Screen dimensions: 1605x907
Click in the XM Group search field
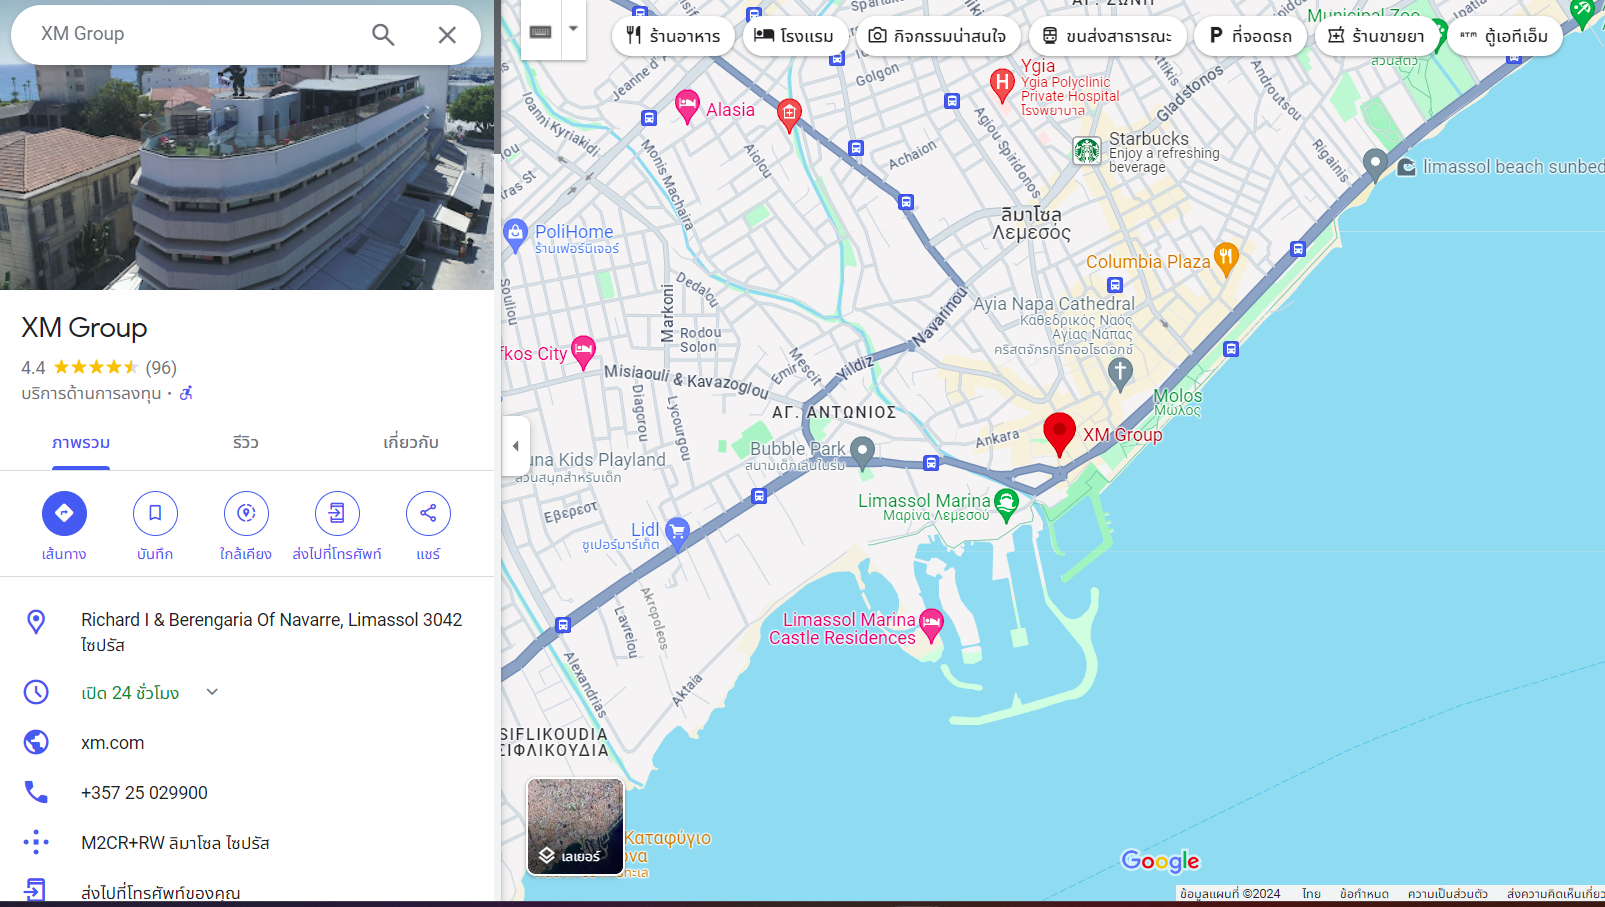190,34
